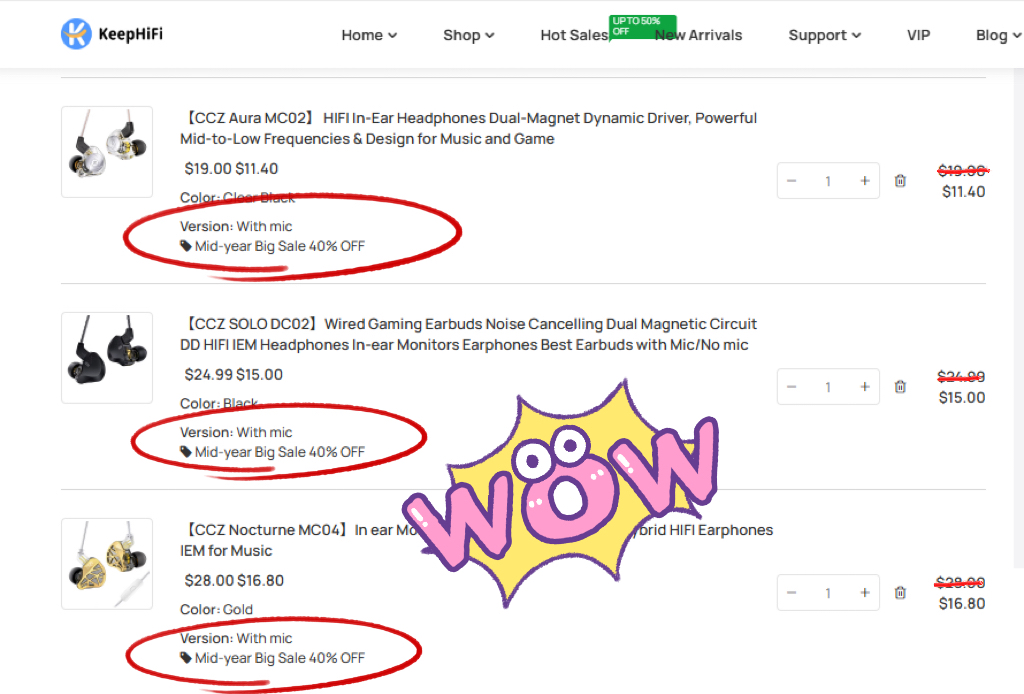Increase quantity of CCZ Aura MC02
This screenshot has height=694, width=1024.
tap(865, 181)
